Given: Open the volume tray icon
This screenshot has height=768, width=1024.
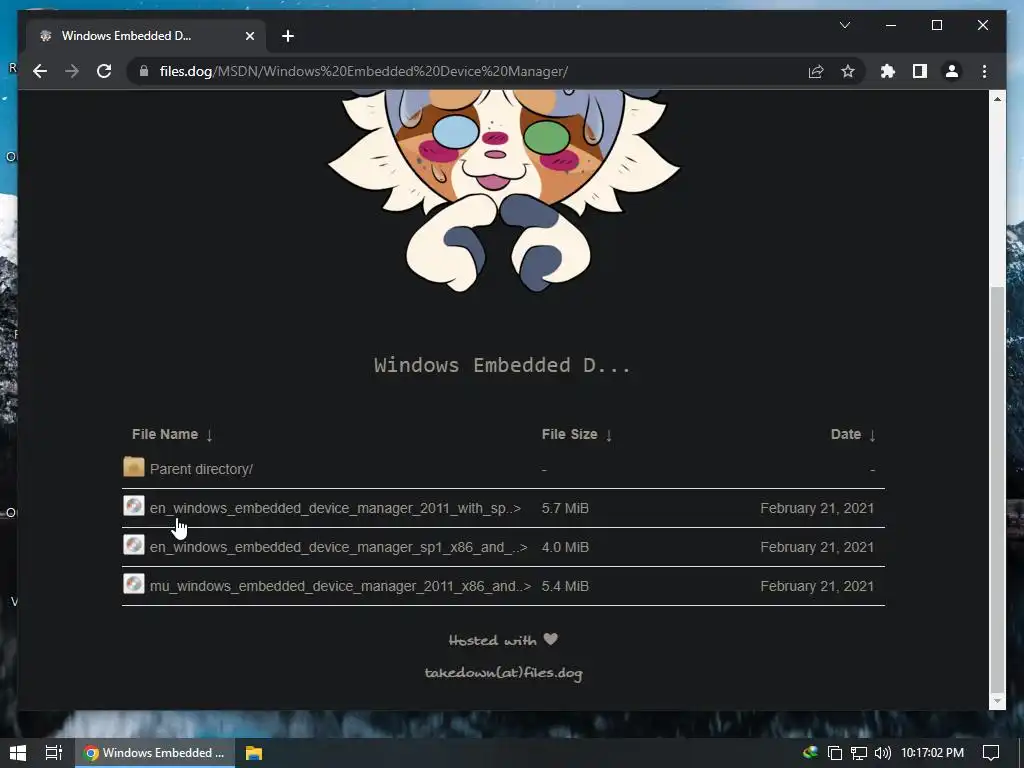Looking at the screenshot, I should tap(882, 753).
